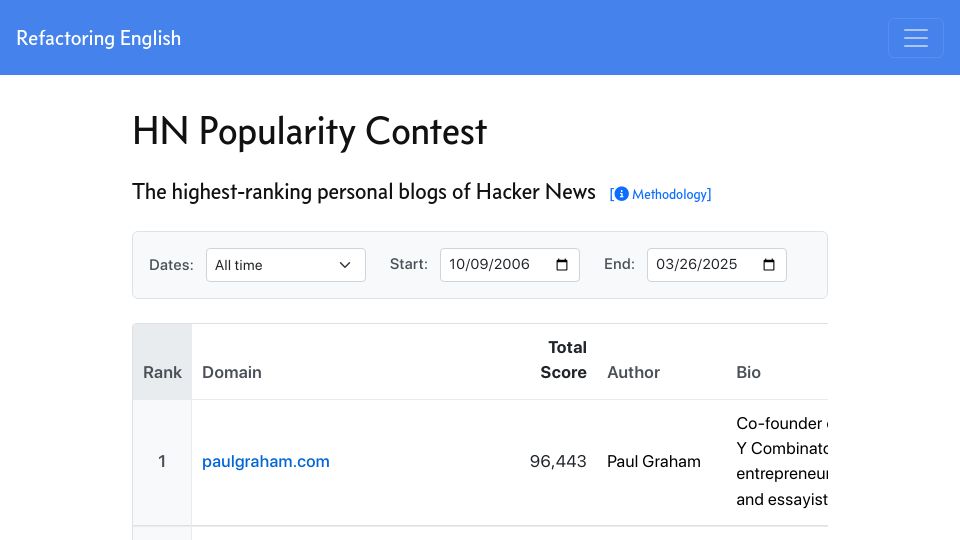This screenshot has width=960, height=540.
Task: Click the 'Dates:' label
Action: tap(171, 265)
